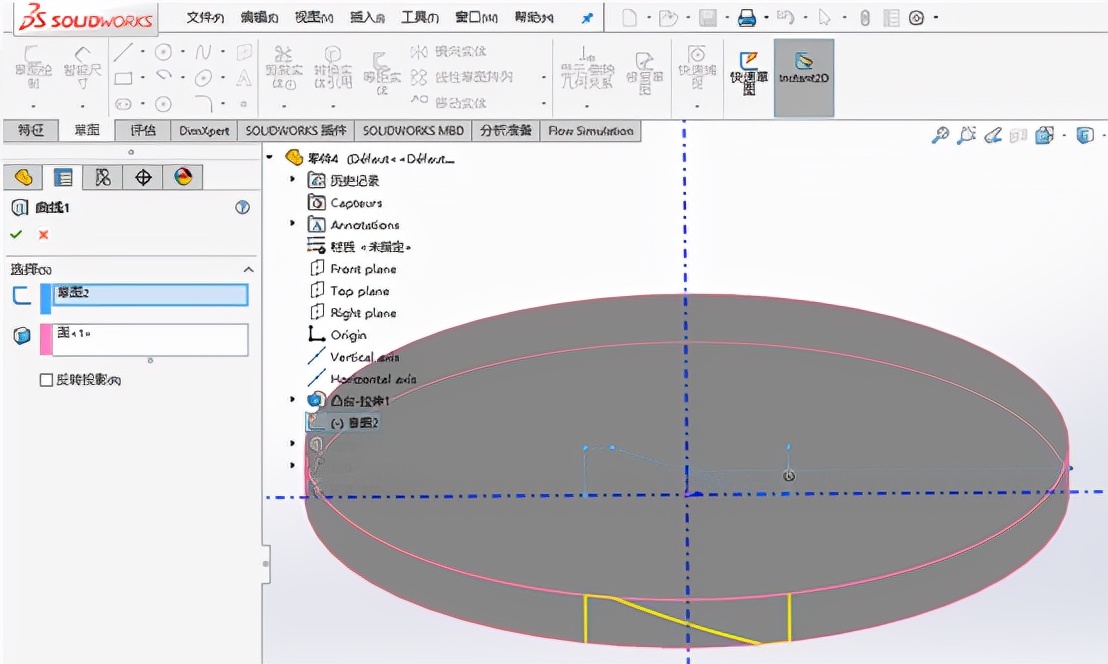Select the Text sketch tool
The width and height of the screenshot is (1108, 664).
tap(244, 78)
